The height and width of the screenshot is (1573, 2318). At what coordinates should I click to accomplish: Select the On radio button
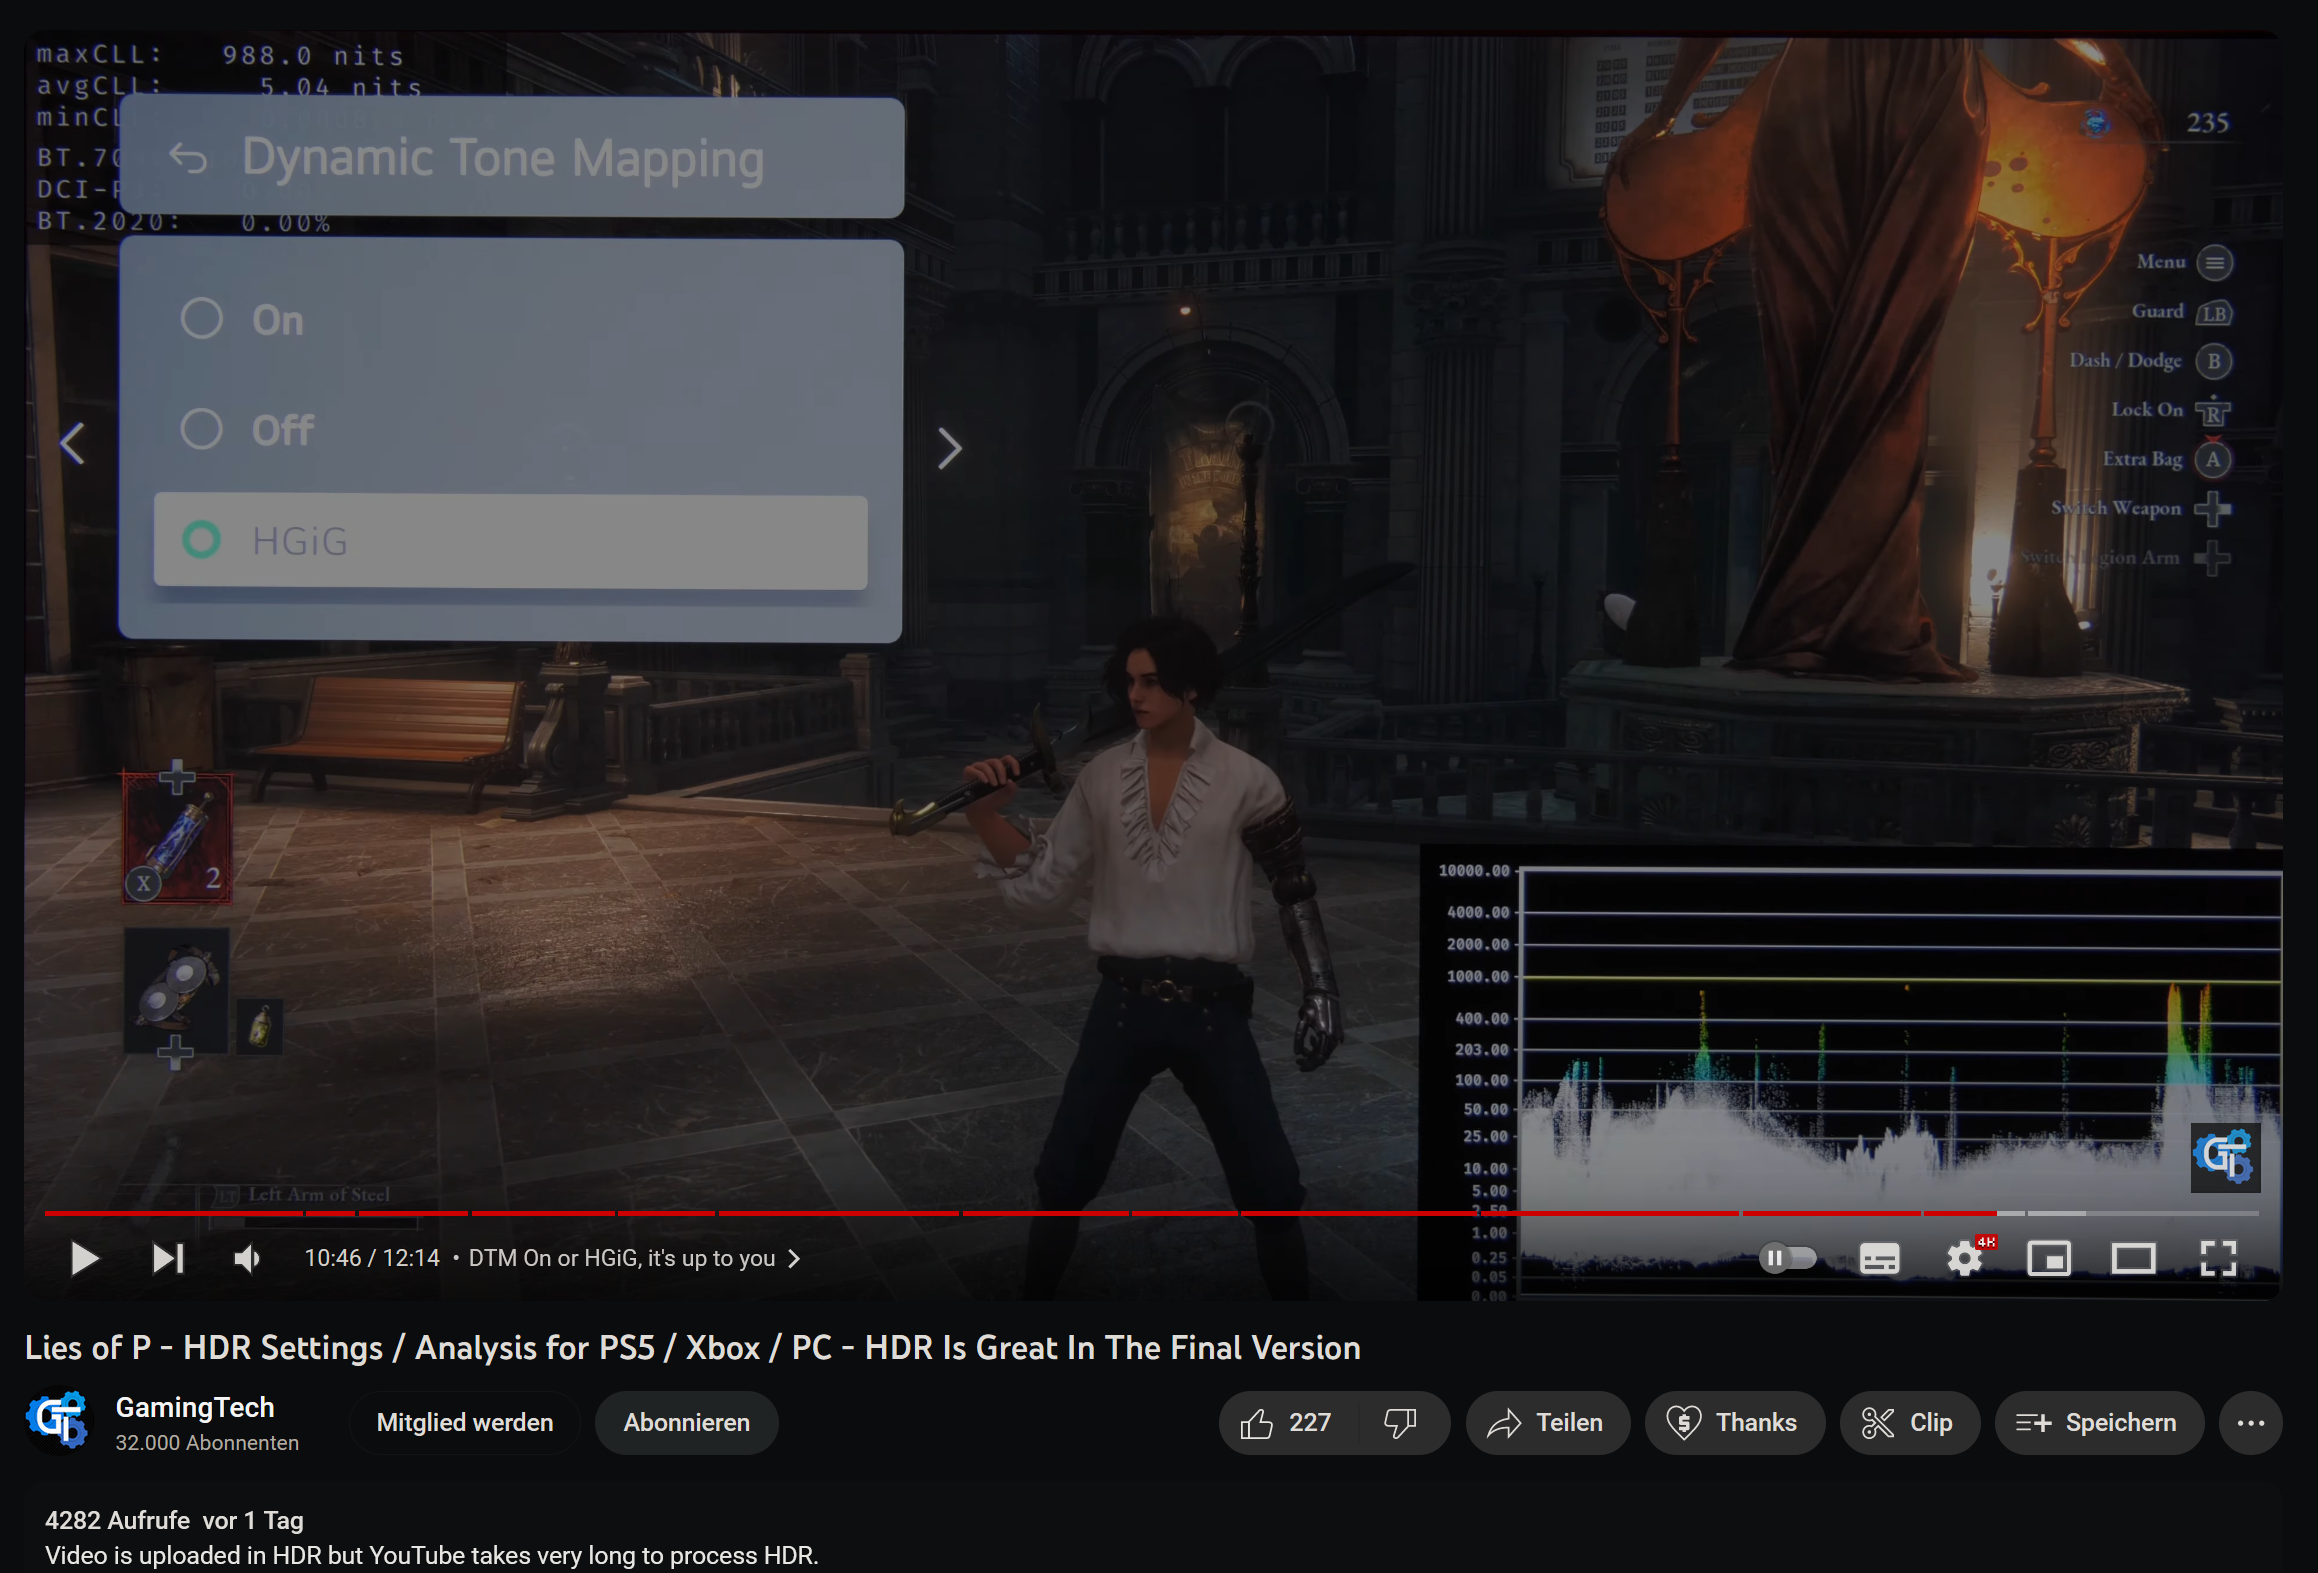202,318
